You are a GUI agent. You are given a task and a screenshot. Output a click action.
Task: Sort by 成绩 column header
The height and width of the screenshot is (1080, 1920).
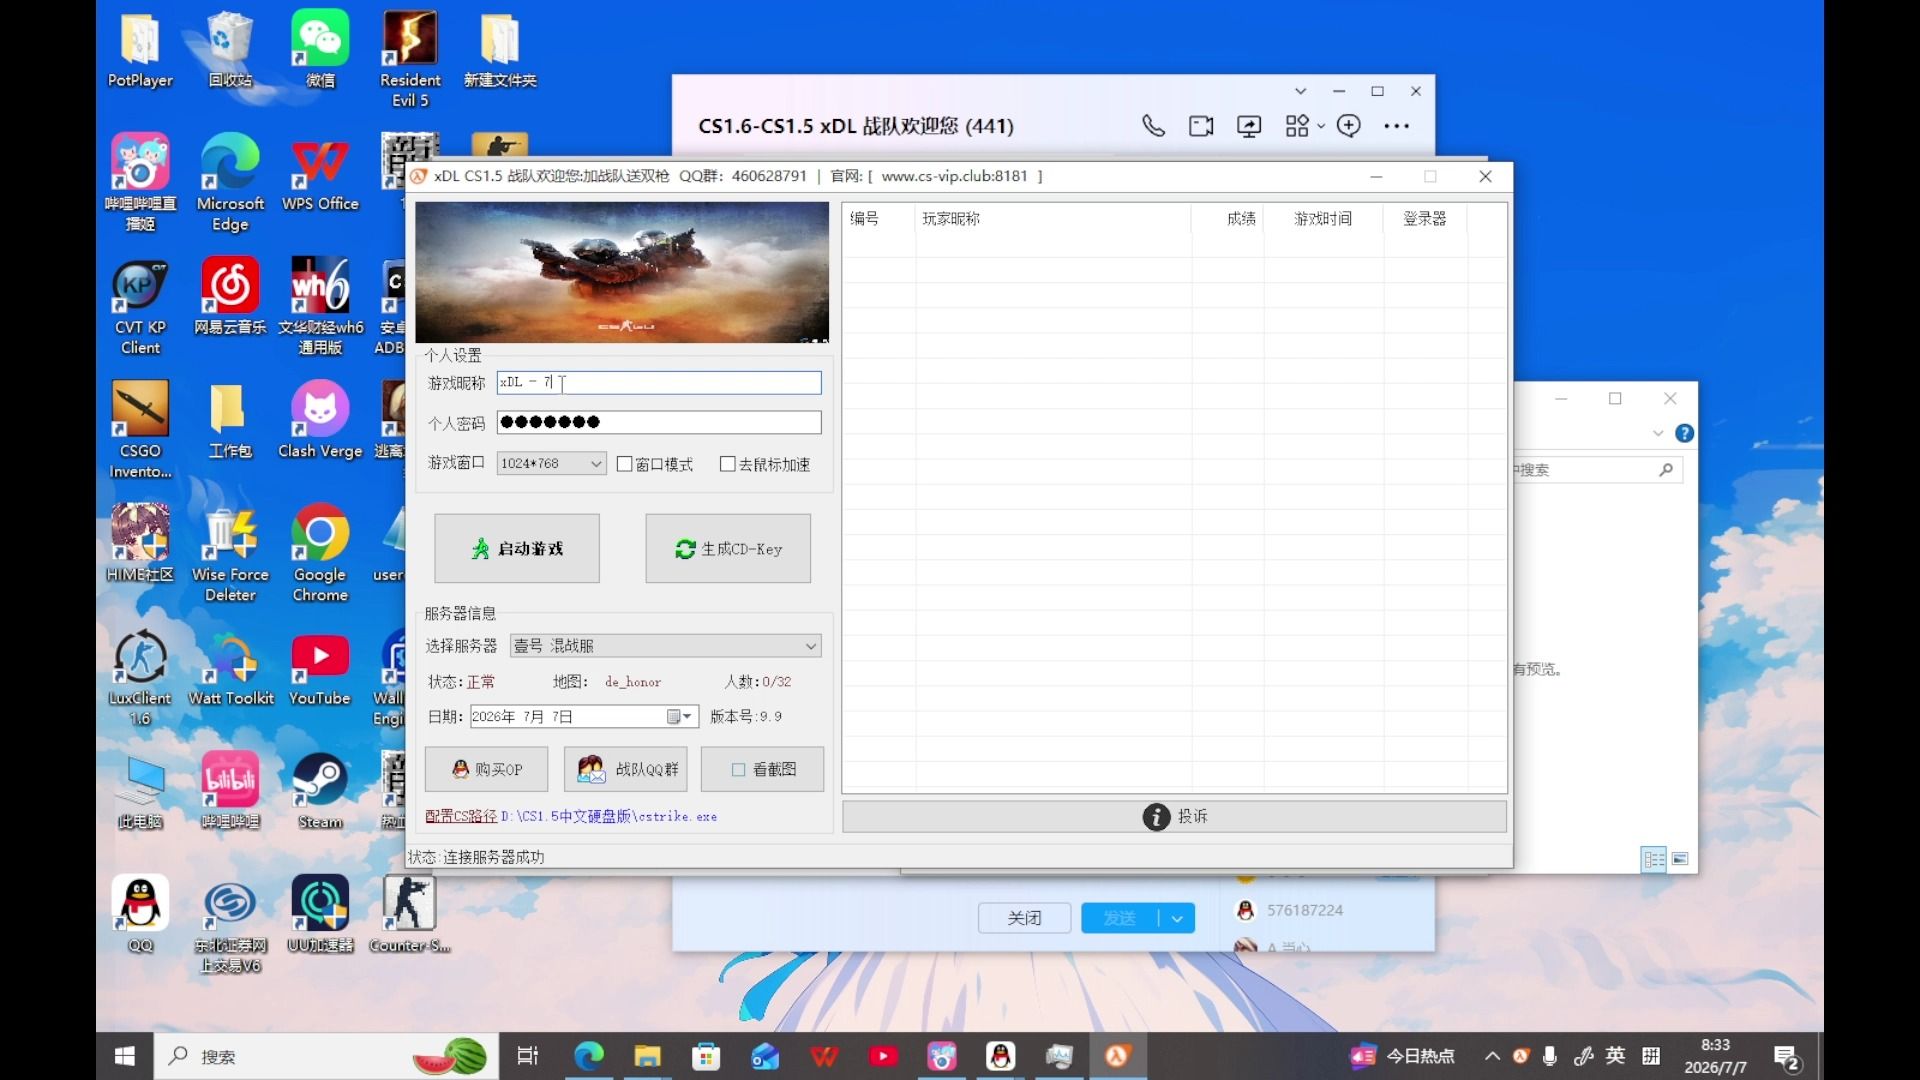point(1227,218)
